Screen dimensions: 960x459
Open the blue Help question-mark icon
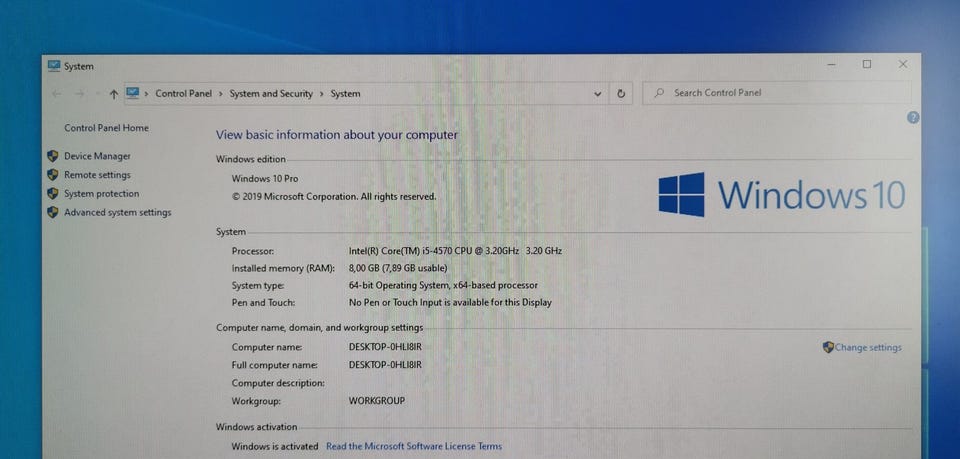point(912,118)
